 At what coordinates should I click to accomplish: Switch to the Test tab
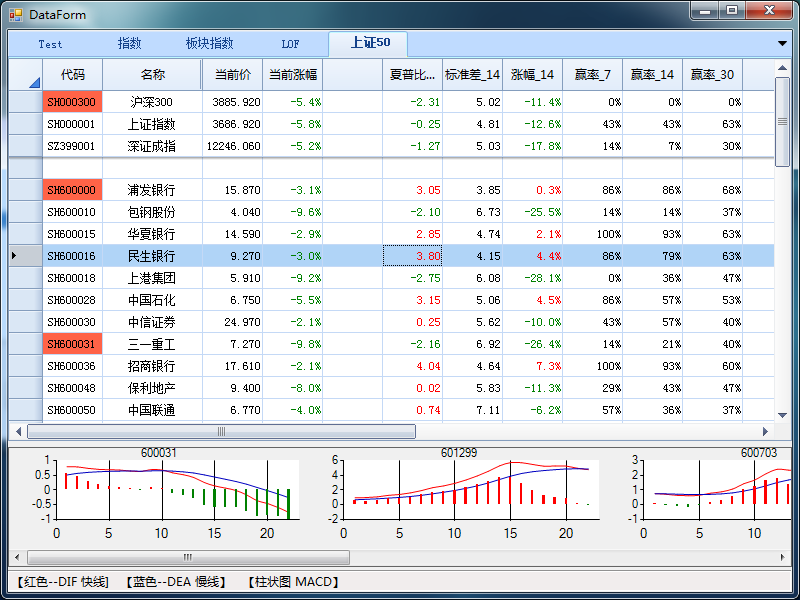tap(50, 44)
